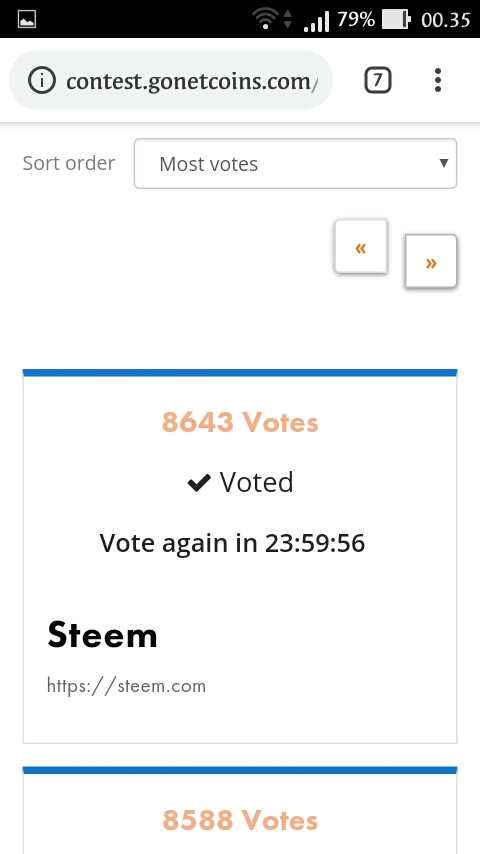This screenshot has width=480, height=854.
Task: Tap the image notification icon in status bar
Action: 27,20
